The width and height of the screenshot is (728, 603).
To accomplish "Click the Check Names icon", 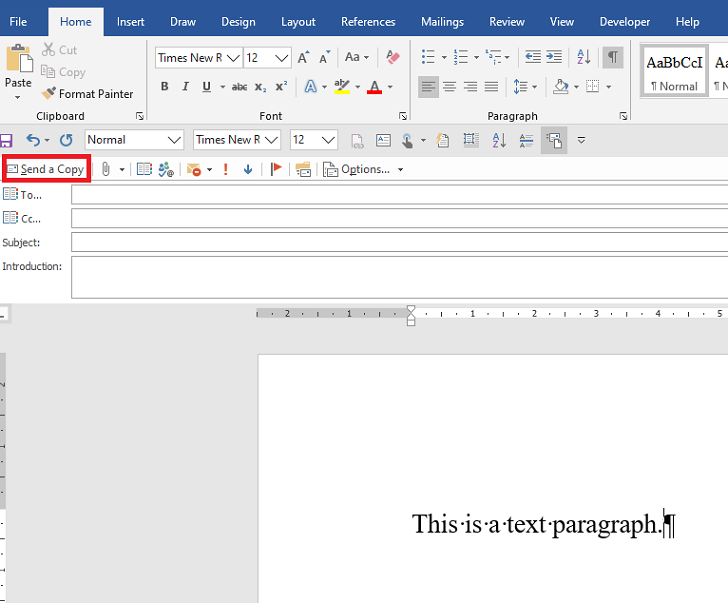I will pyautogui.click(x=166, y=169).
